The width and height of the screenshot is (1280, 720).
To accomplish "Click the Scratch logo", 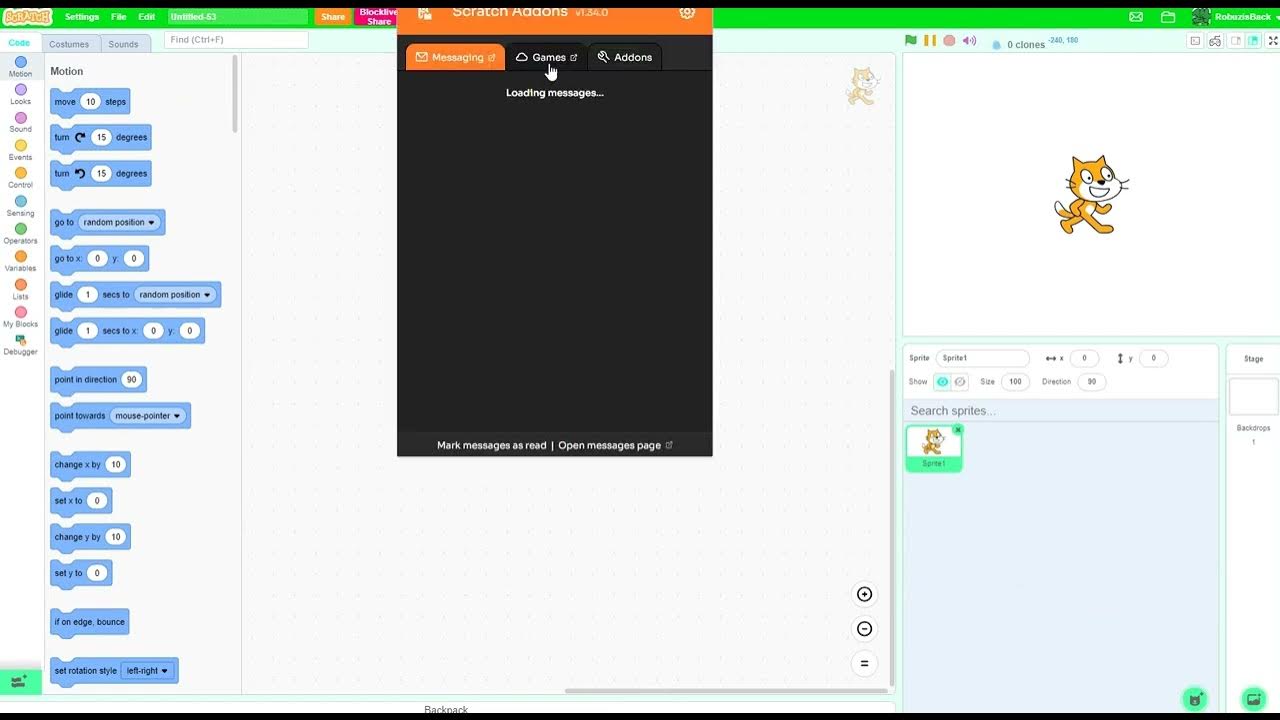I will point(27,17).
